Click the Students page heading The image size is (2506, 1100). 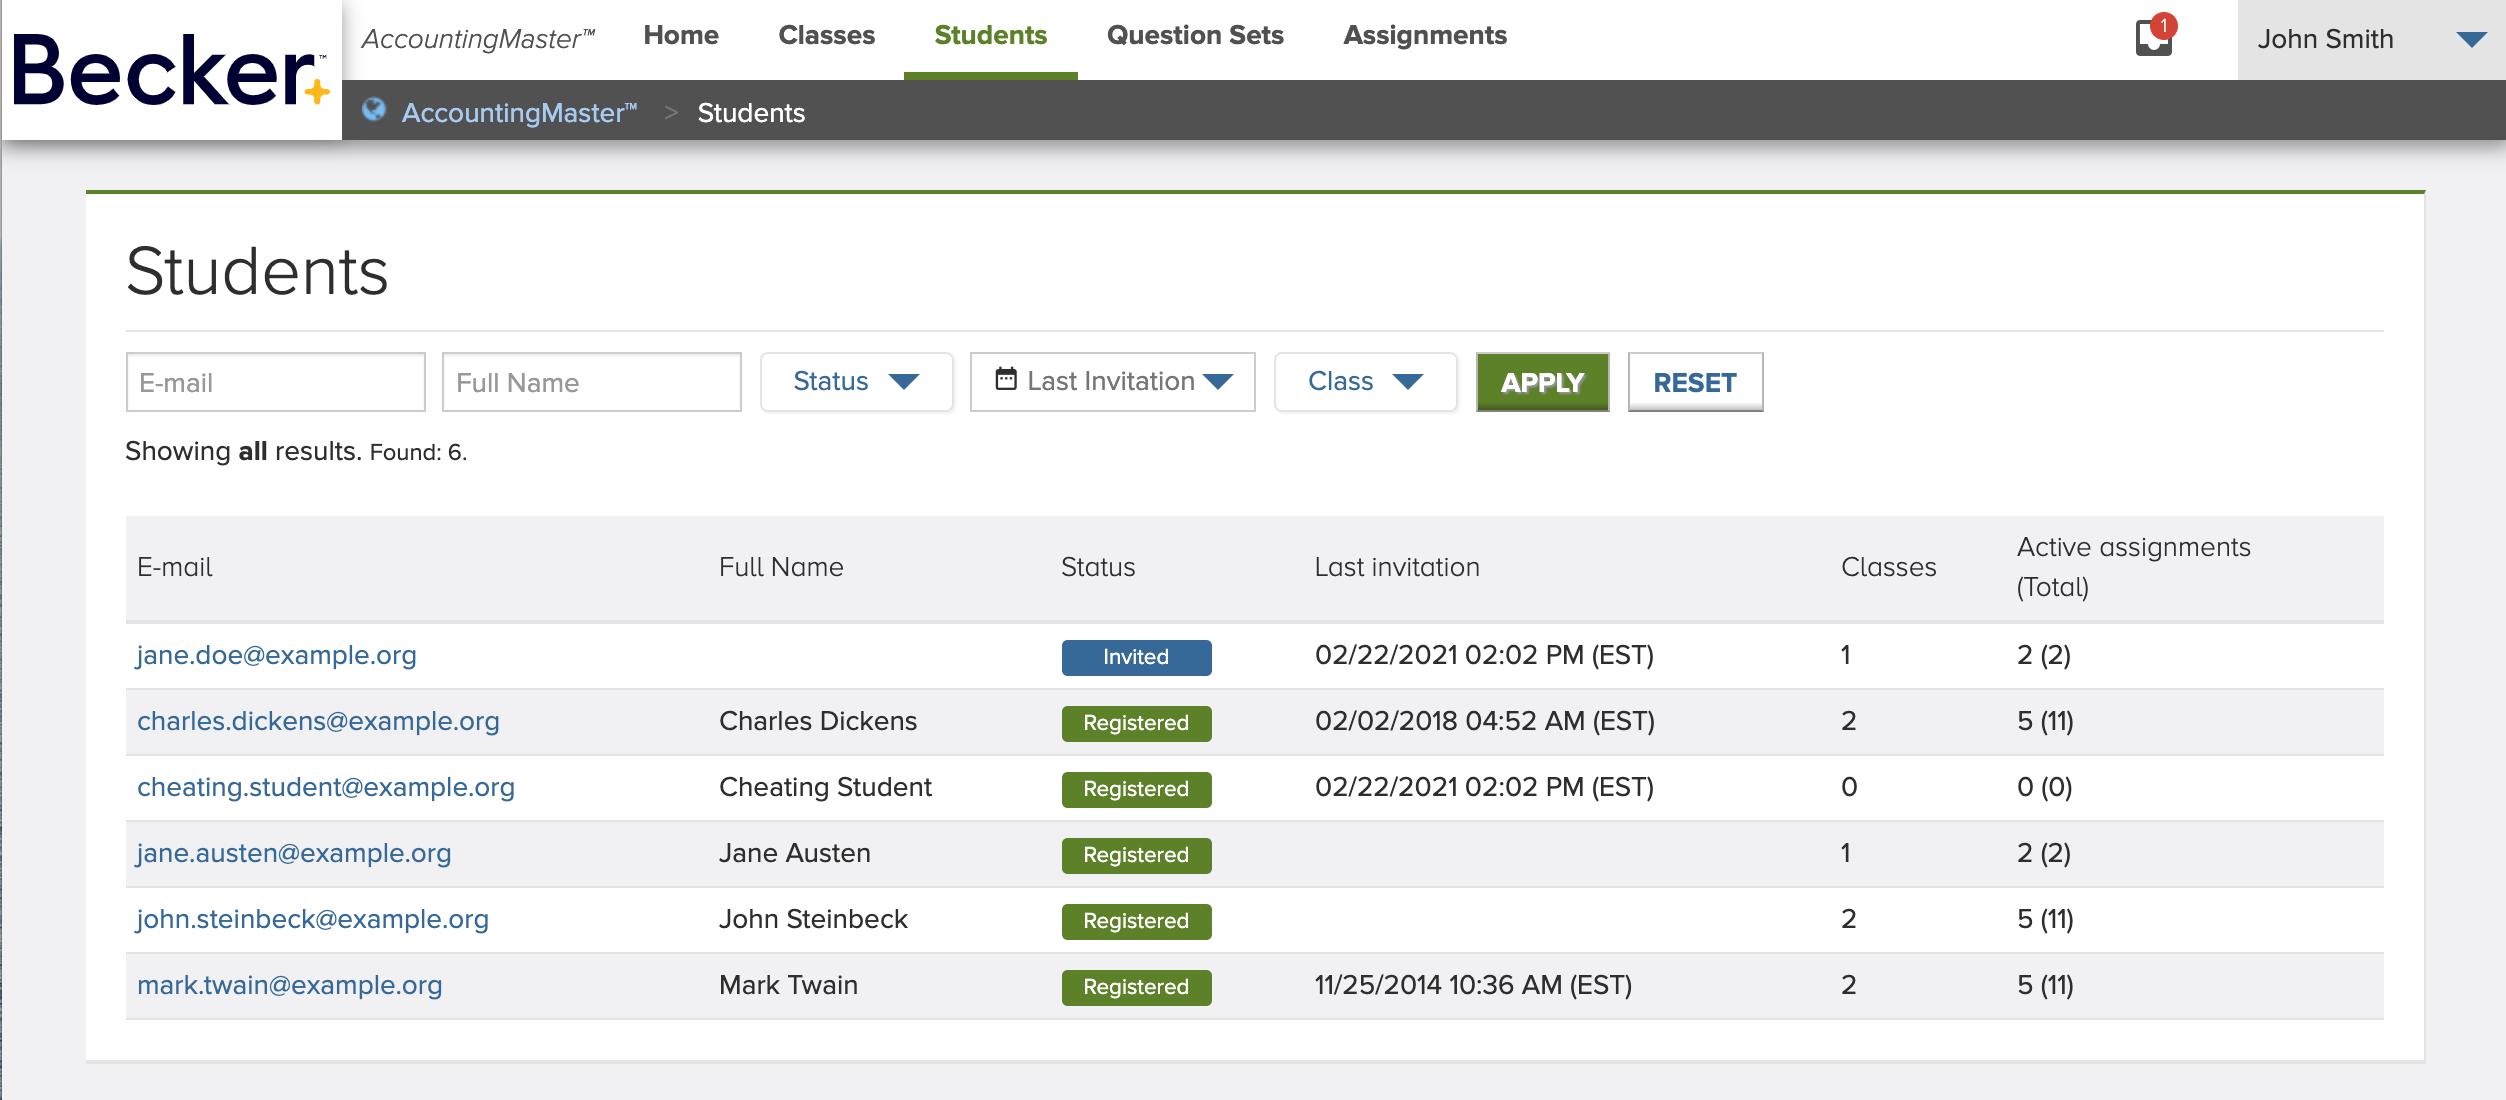click(257, 271)
